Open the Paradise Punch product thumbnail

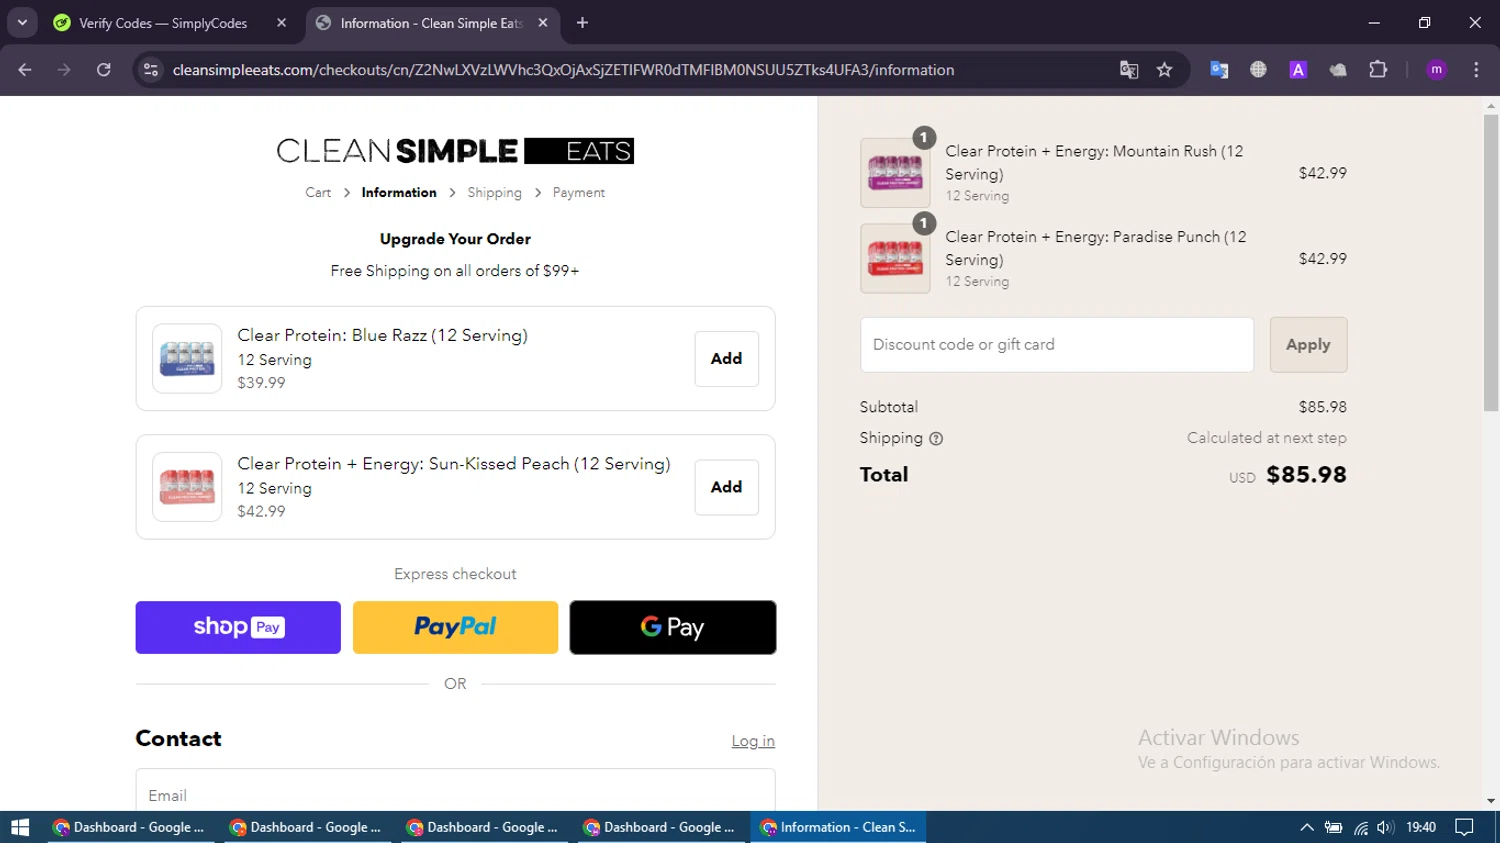coord(895,258)
